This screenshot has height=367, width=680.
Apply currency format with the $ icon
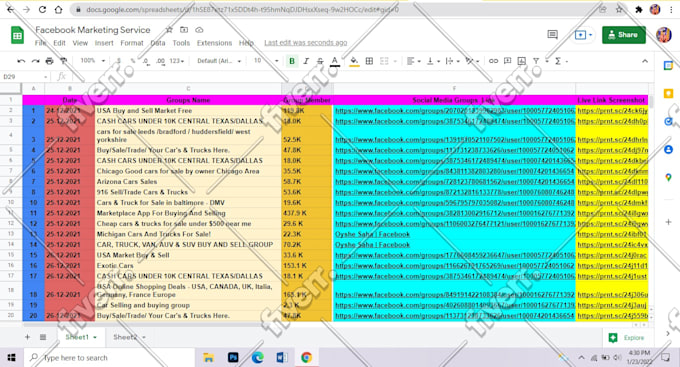pos(119,61)
